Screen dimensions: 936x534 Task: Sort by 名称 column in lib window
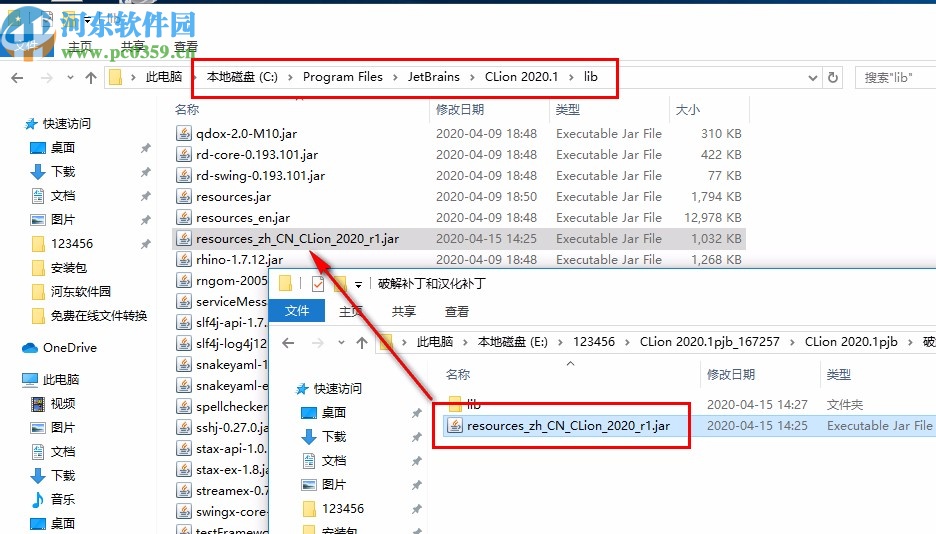187,110
